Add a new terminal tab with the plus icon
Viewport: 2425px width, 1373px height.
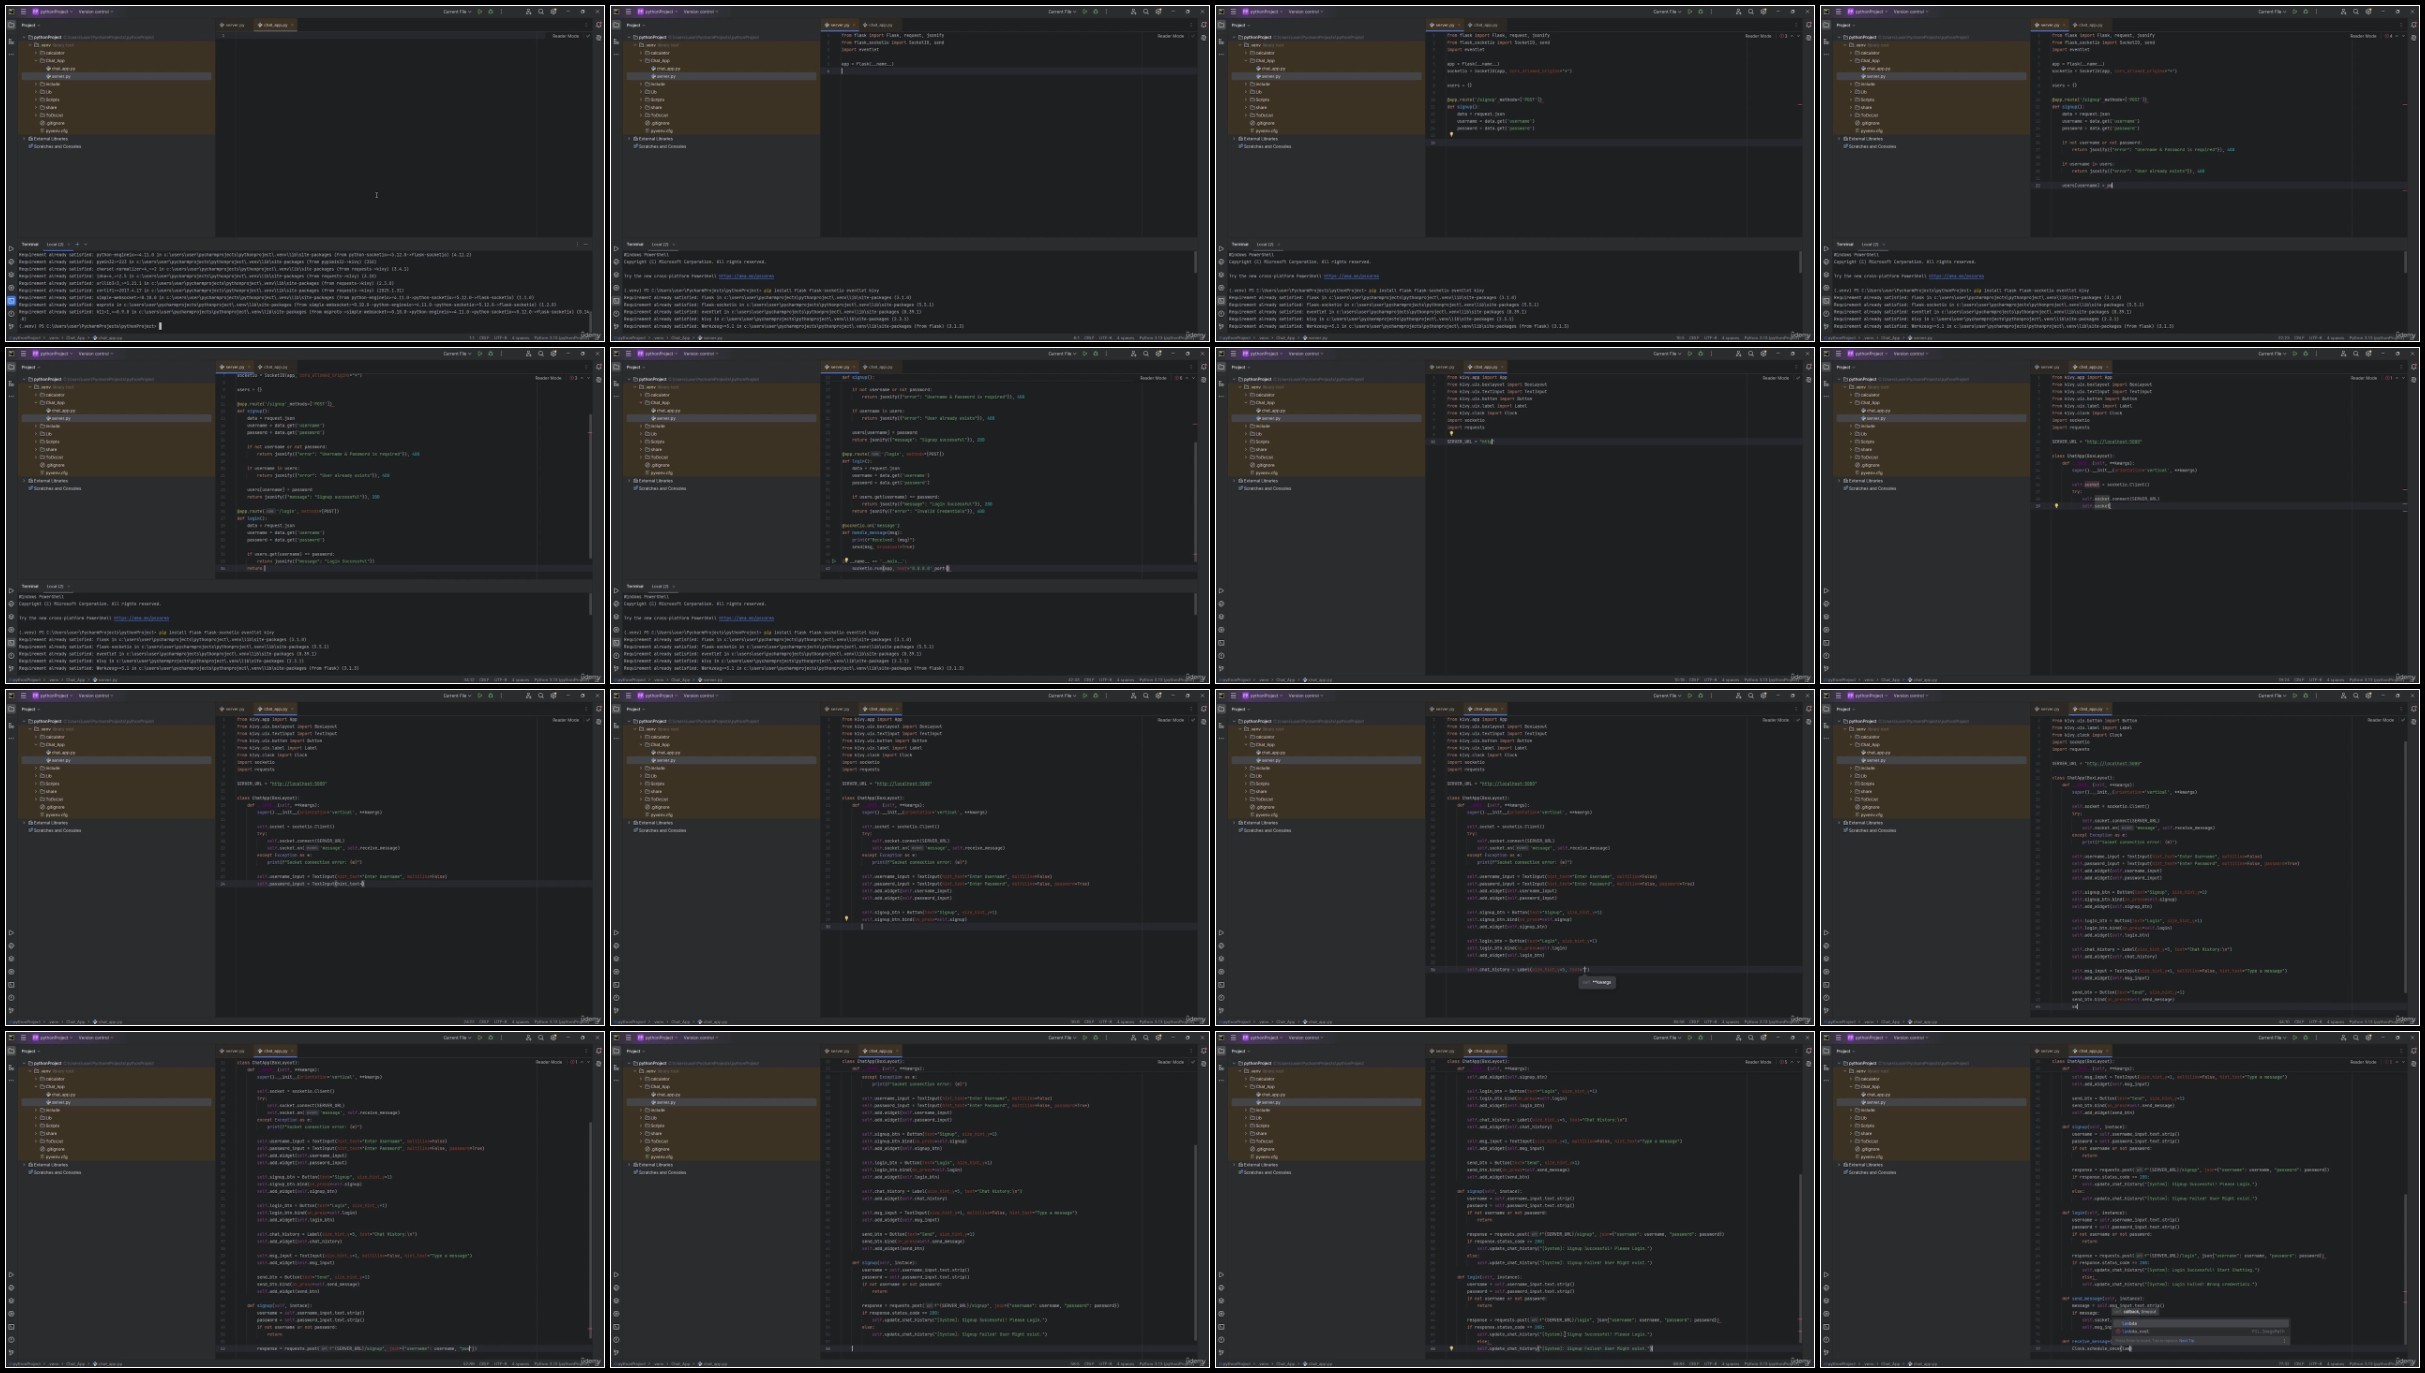[x=77, y=244]
